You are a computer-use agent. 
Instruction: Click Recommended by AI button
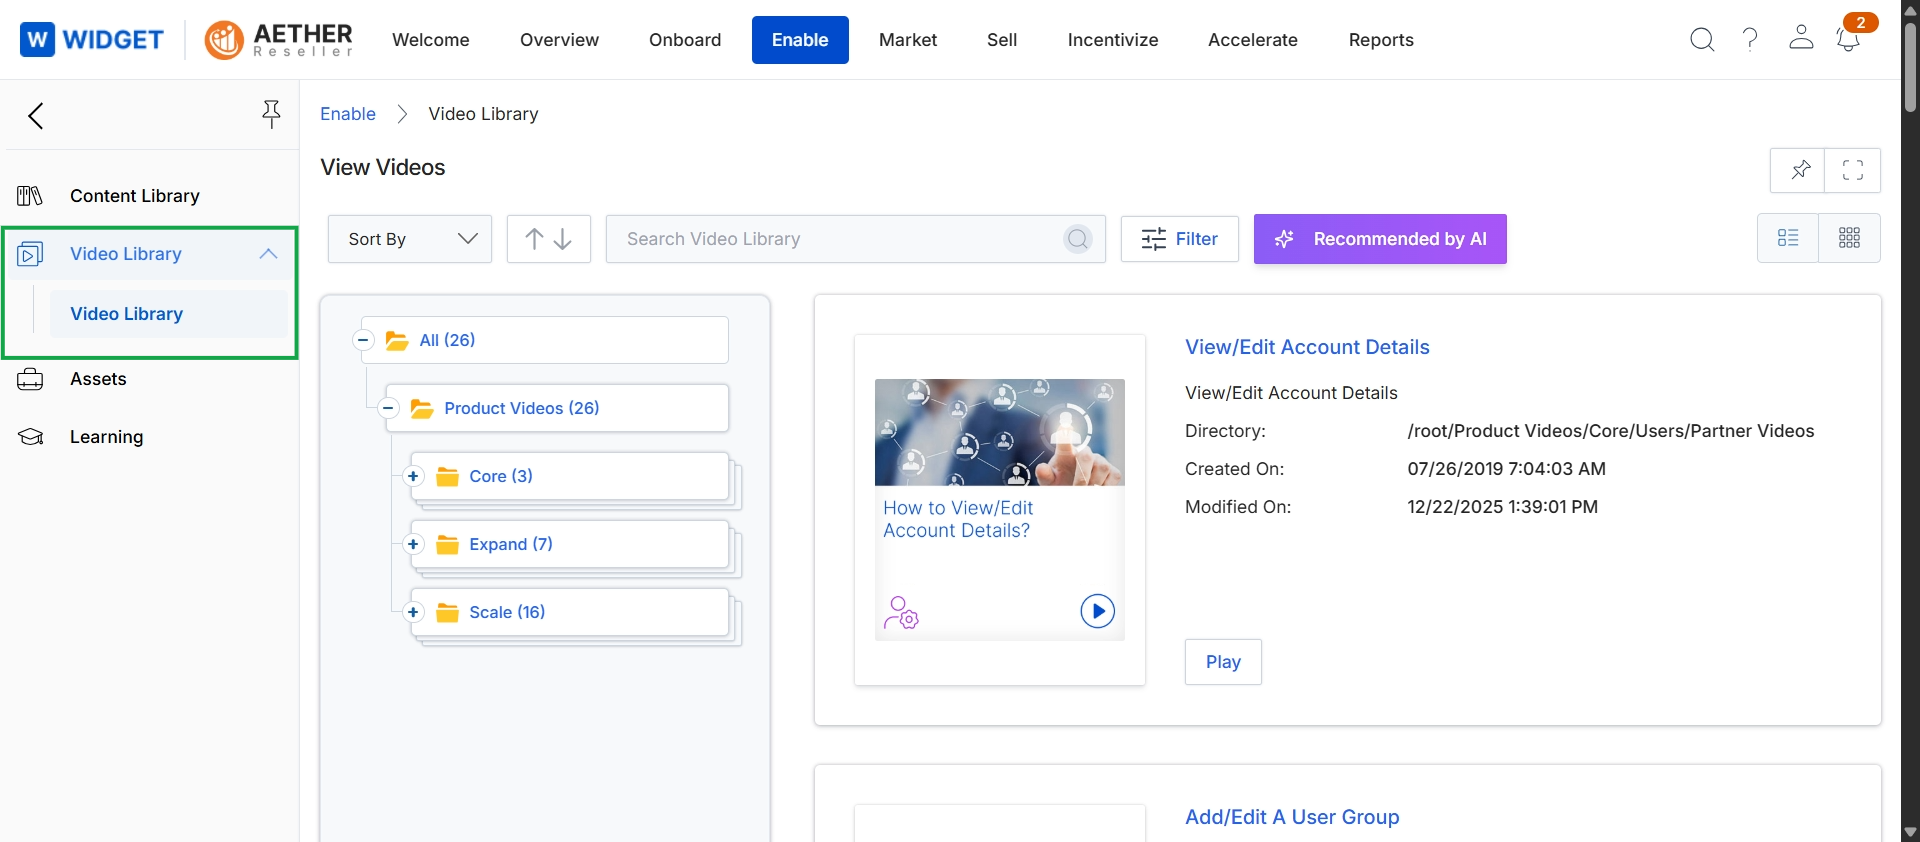tap(1380, 239)
